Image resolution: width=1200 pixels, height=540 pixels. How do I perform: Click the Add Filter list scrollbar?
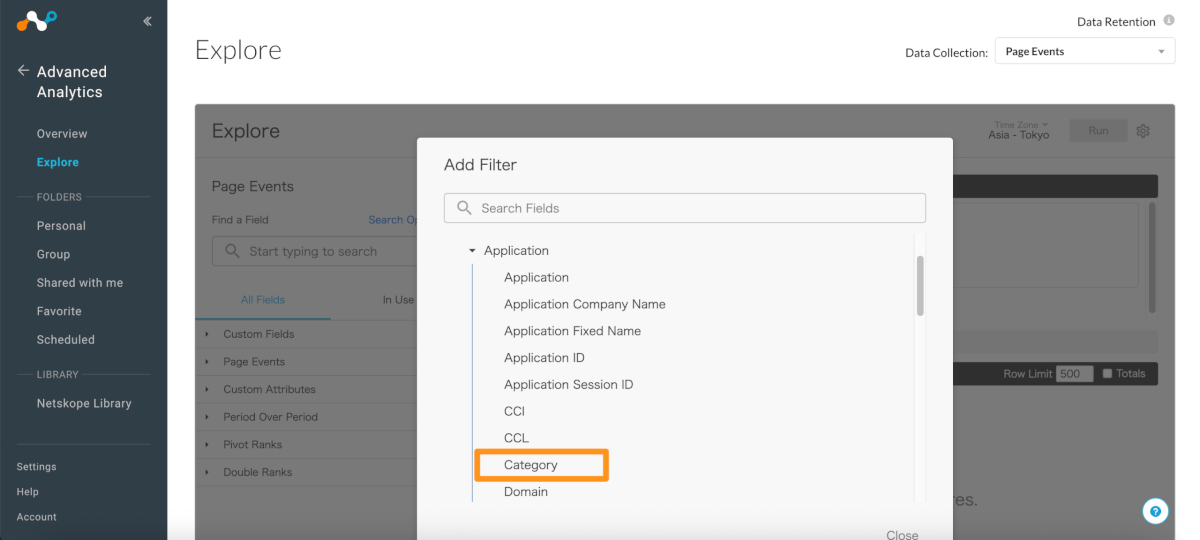(x=919, y=285)
